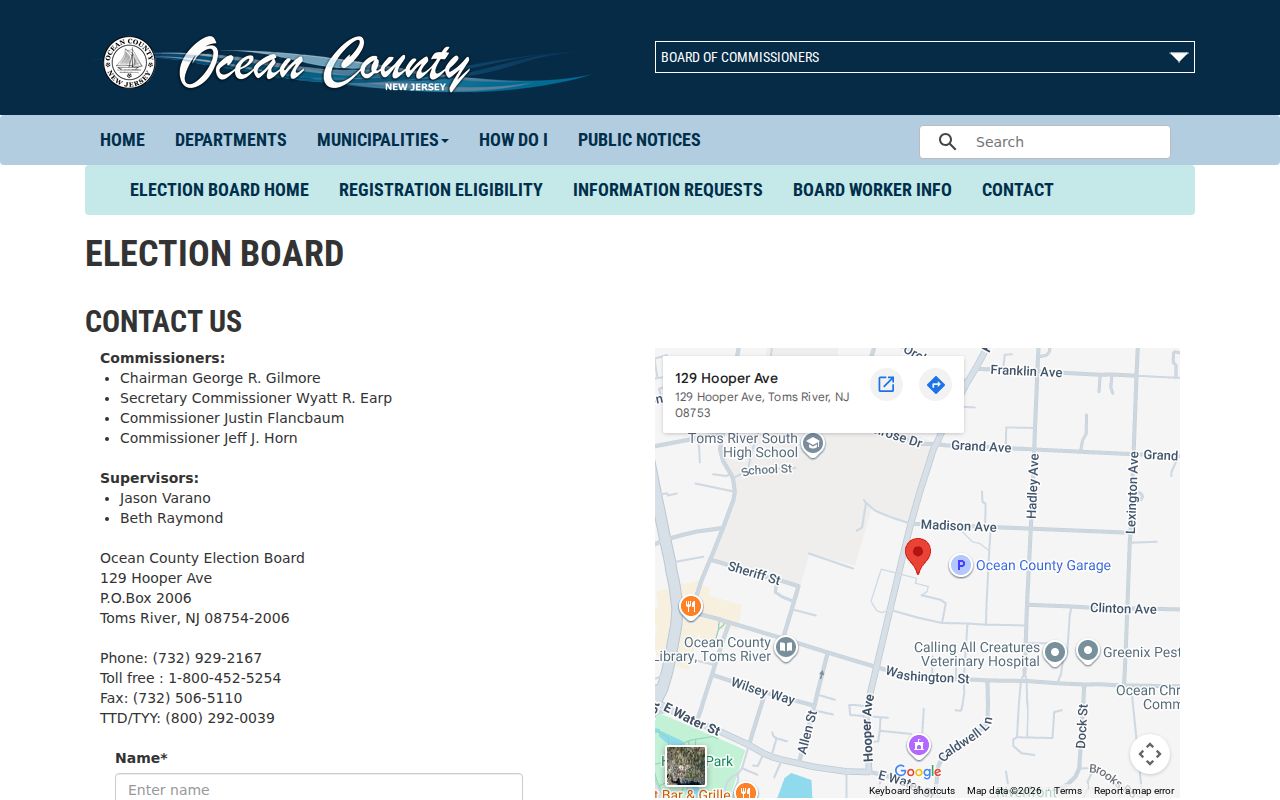The height and width of the screenshot is (800, 1280).
Task: View Board Worker Info
Action: 872,190
